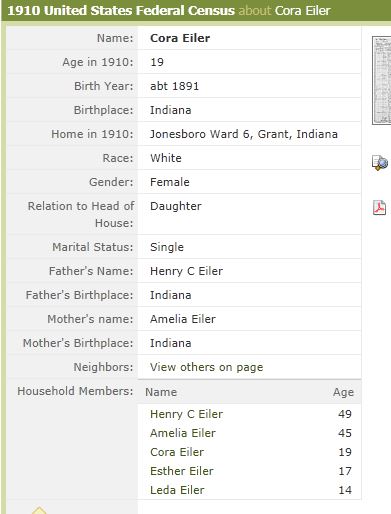This screenshot has height=514, width=391.
Task: Click the document-with-globe source icon
Action: [380, 163]
